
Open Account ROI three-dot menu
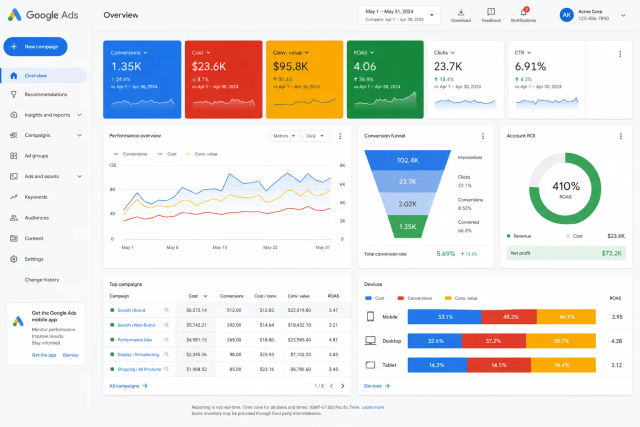(620, 136)
